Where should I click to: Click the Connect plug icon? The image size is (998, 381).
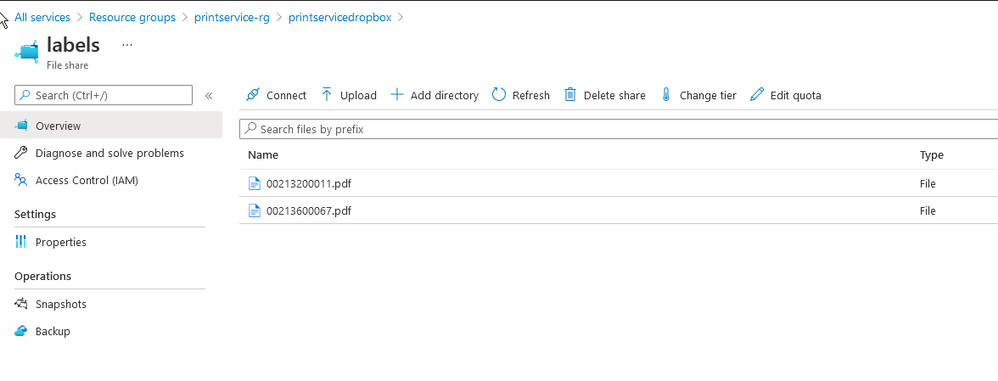(x=253, y=95)
